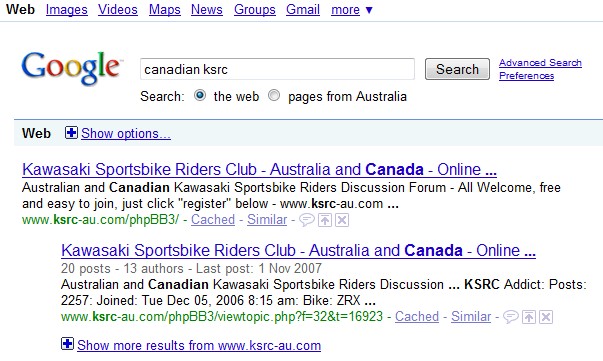Click the comment bubble icon on first result
Screen dimensions: 603x361
click(306, 220)
